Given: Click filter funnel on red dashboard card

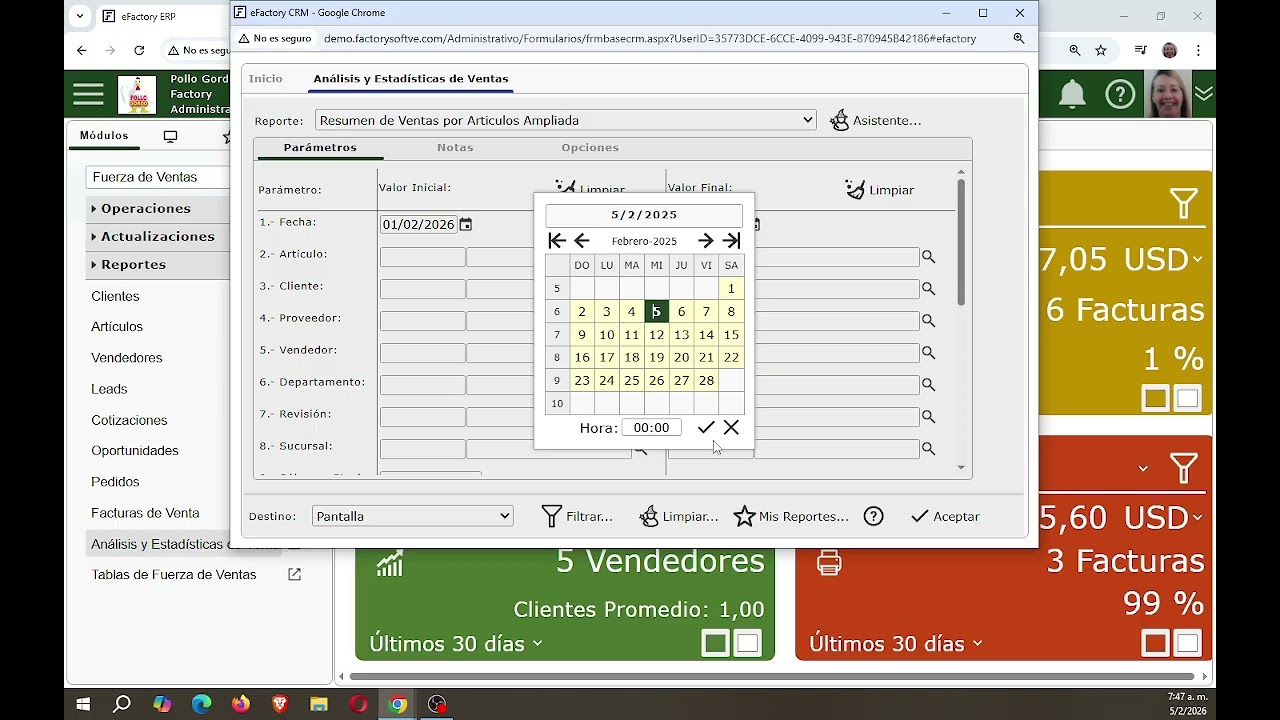Looking at the screenshot, I should point(1184,467).
